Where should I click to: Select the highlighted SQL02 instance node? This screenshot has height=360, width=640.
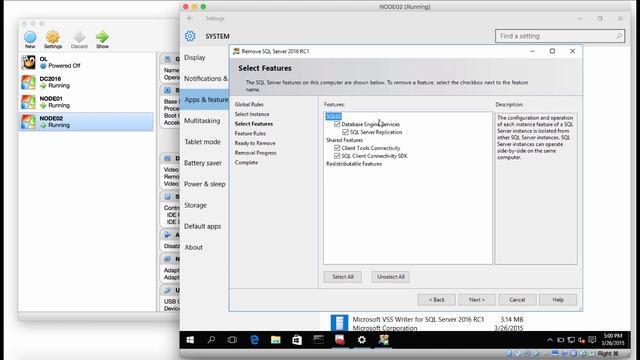[x=333, y=116]
